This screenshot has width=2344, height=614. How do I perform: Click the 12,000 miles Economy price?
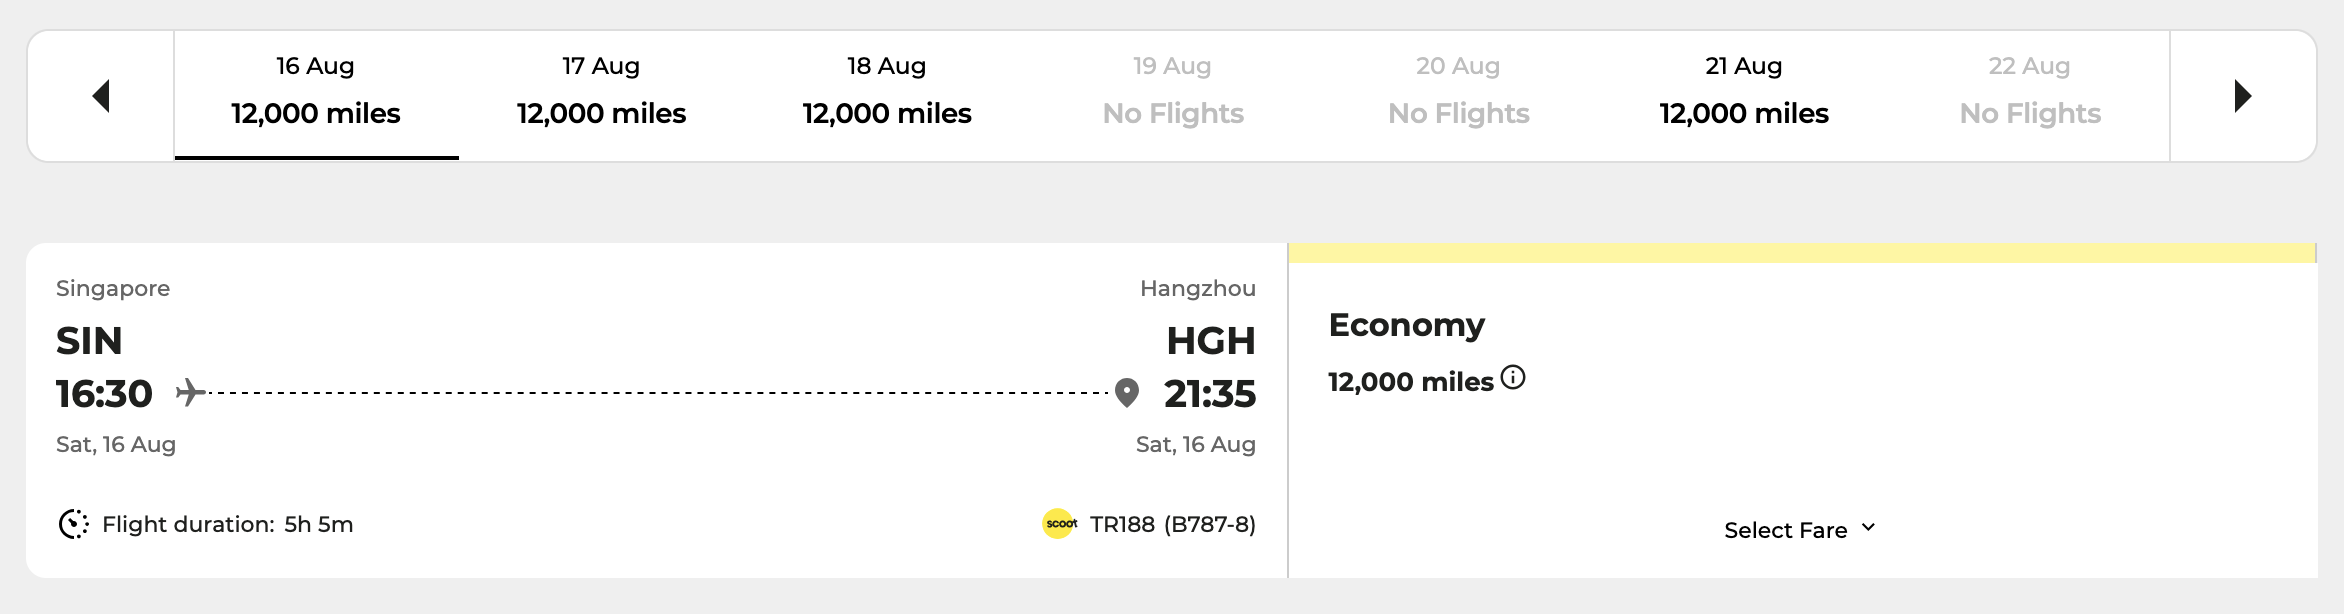[1410, 382]
